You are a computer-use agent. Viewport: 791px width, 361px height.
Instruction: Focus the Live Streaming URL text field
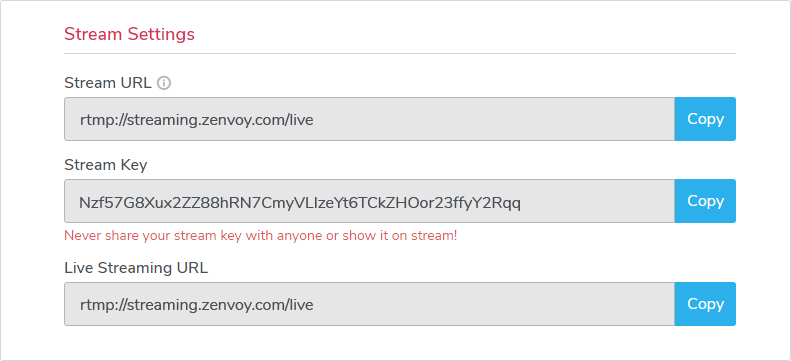tap(369, 304)
